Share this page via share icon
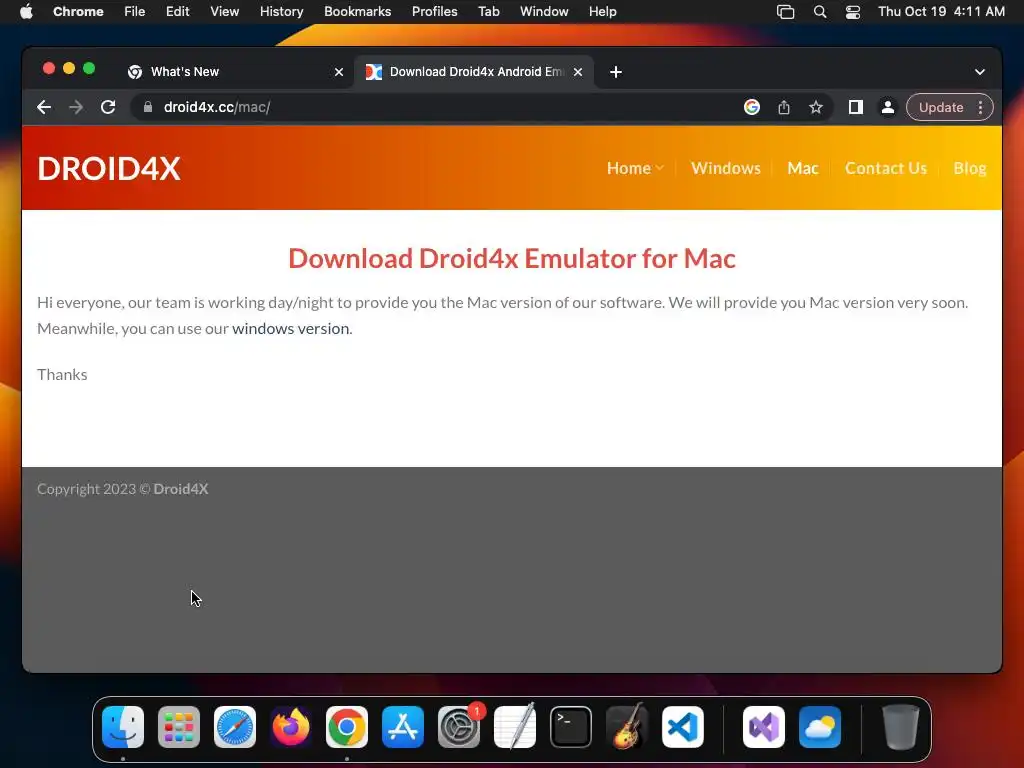 tap(784, 107)
